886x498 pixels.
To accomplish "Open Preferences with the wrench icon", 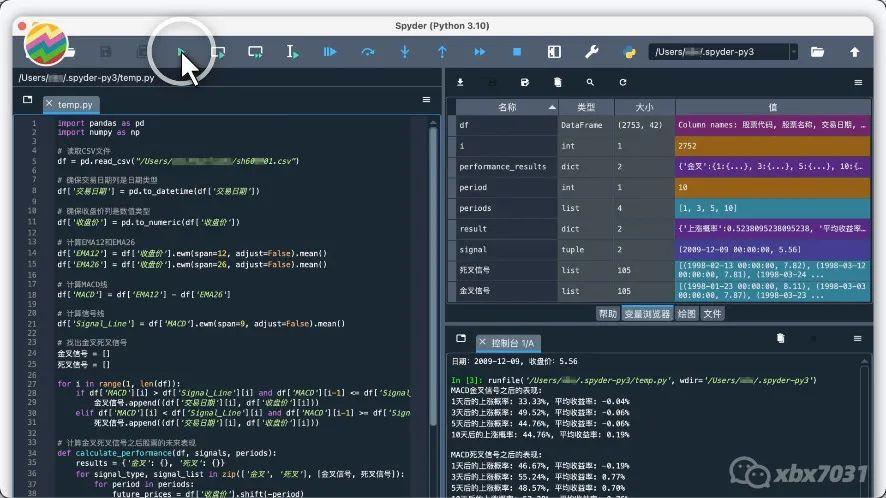I will pos(591,51).
